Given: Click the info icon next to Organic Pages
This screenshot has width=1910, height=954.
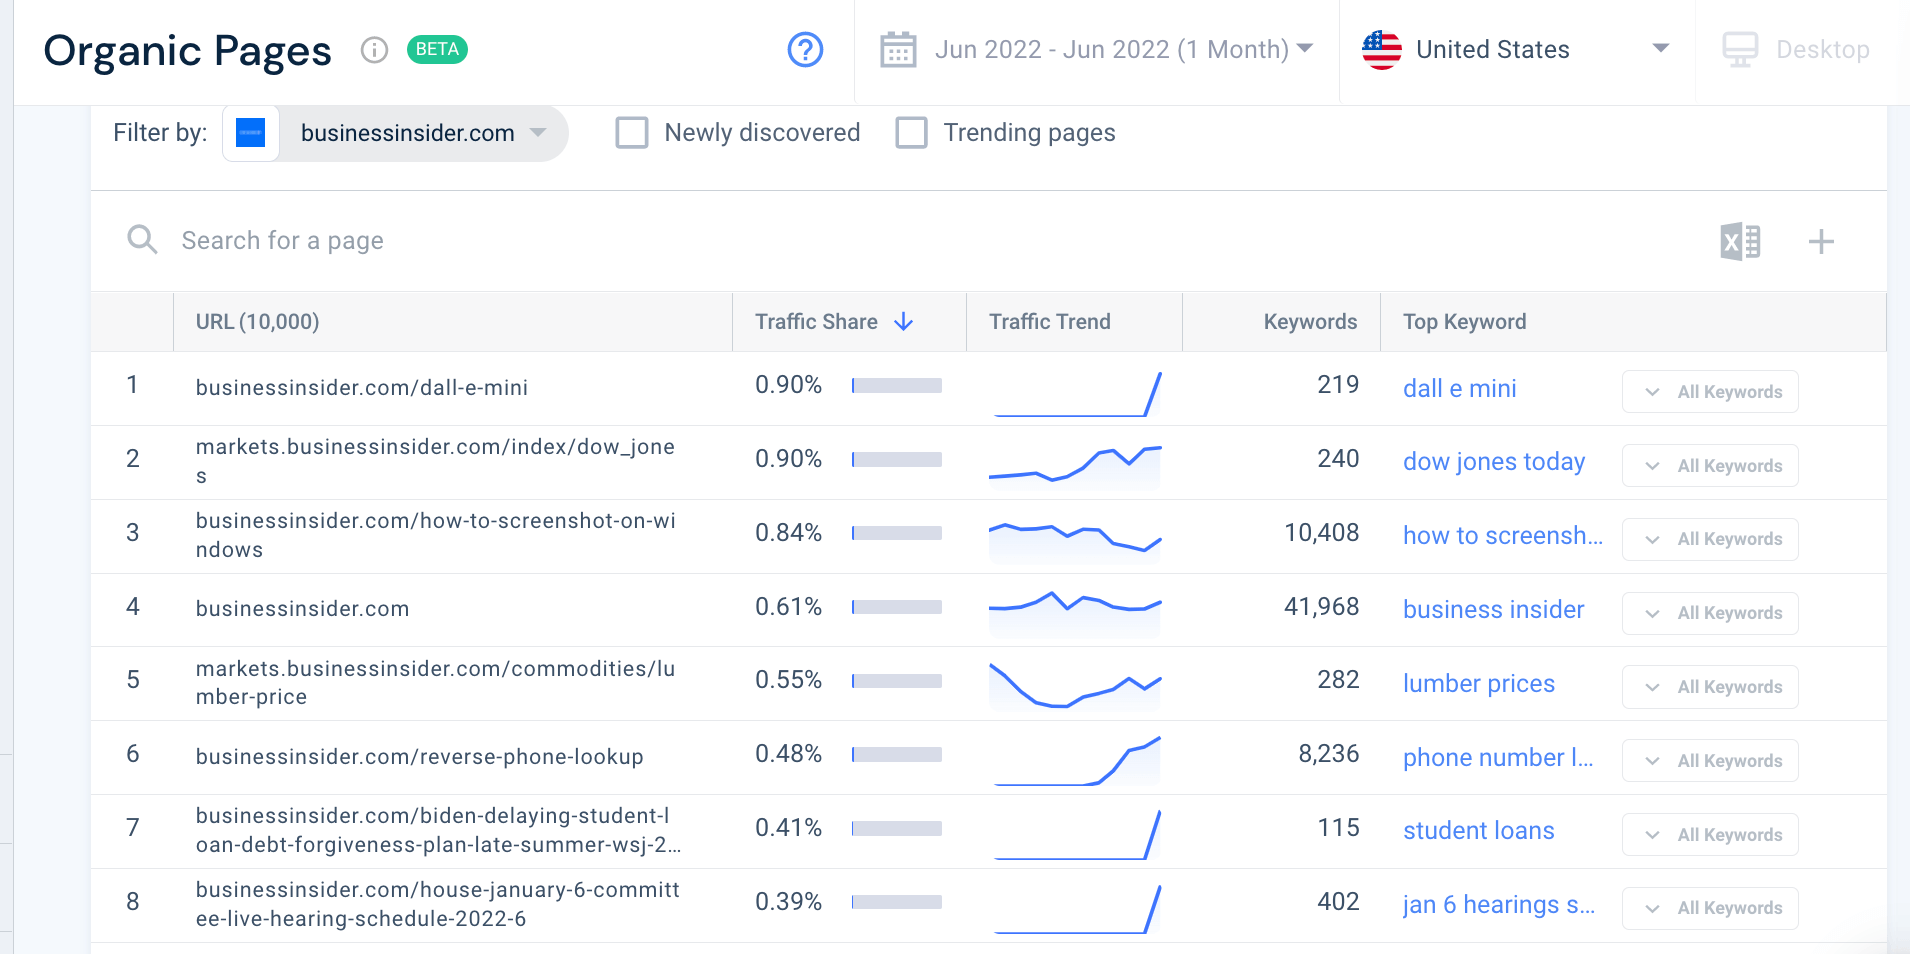Looking at the screenshot, I should (374, 49).
